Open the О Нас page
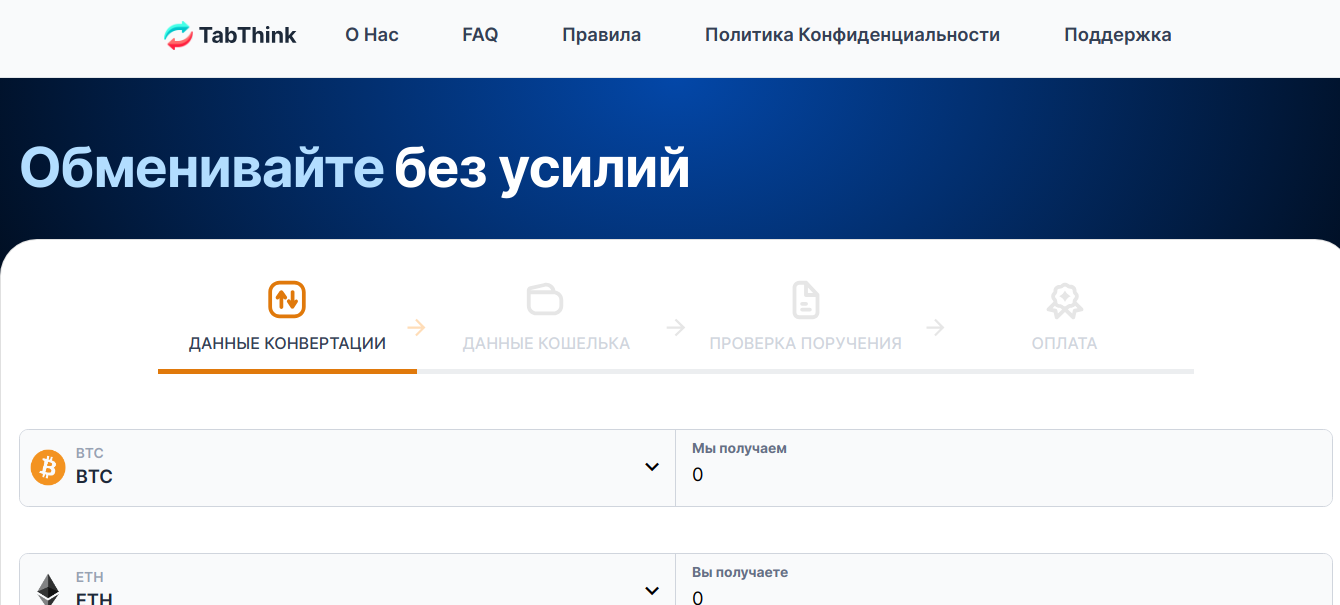1340x605 pixels. [372, 35]
